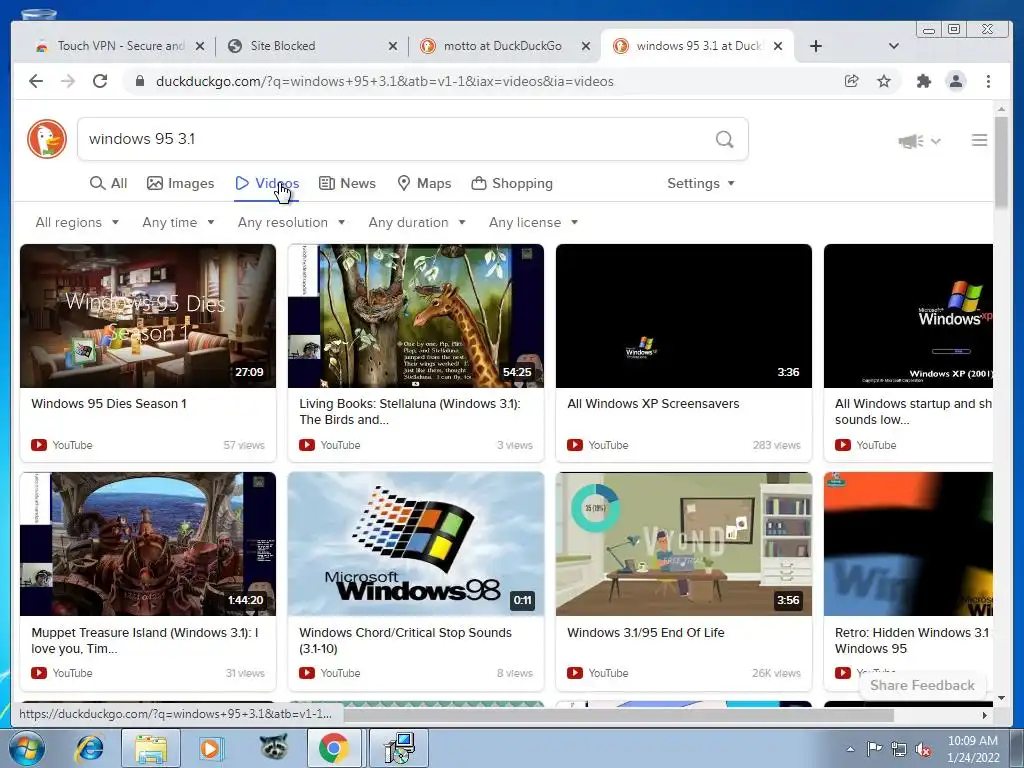The image size is (1024, 768).
Task: Switch to motto at DuckDuckGo tab
Action: click(503, 46)
